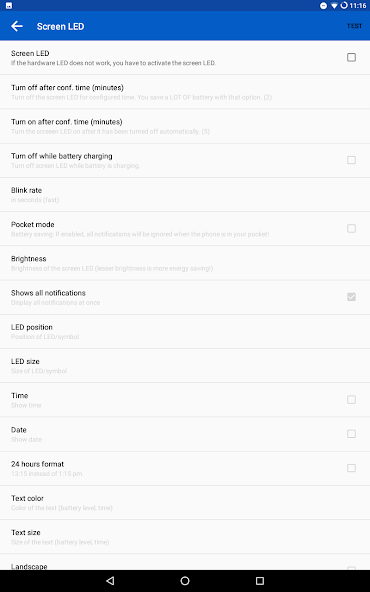Open Turn off after conf. time setting
This screenshot has width=370, height=592.
[x=185, y=92]
